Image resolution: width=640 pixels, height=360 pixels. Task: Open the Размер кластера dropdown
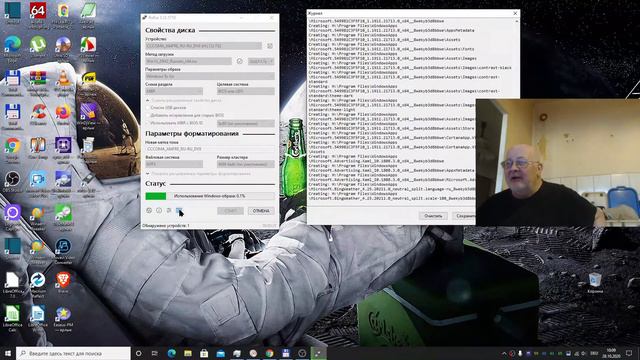246,164
